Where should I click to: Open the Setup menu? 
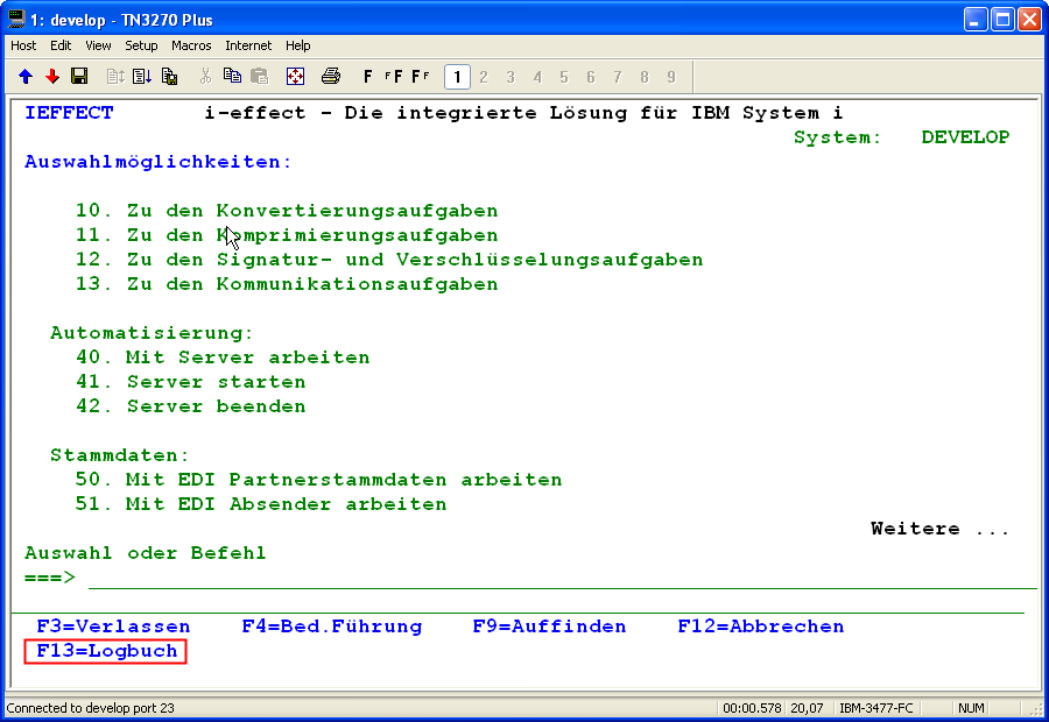[x=141, y=46]
